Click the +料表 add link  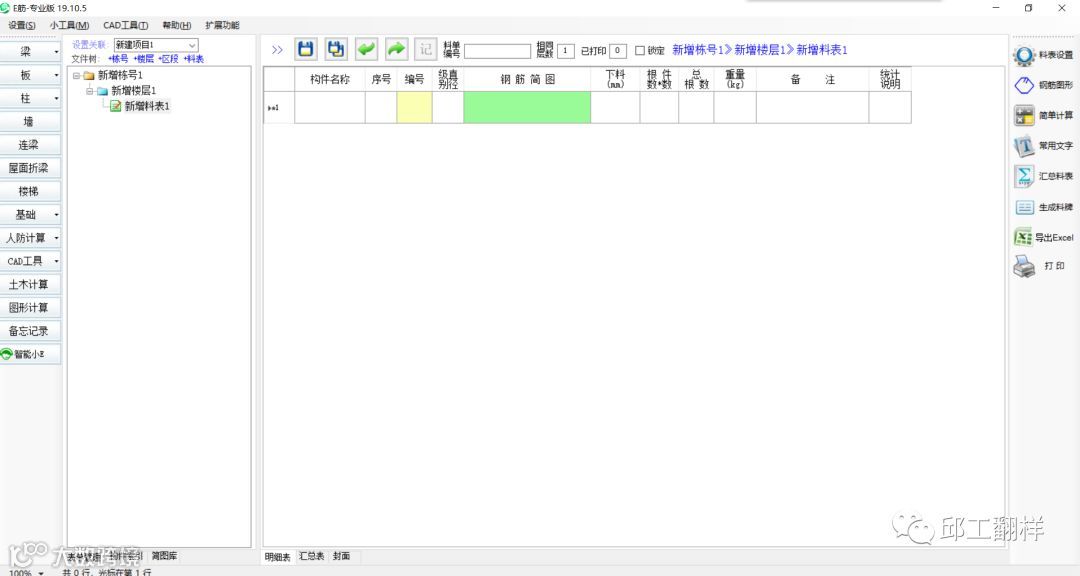coord(194,59)
